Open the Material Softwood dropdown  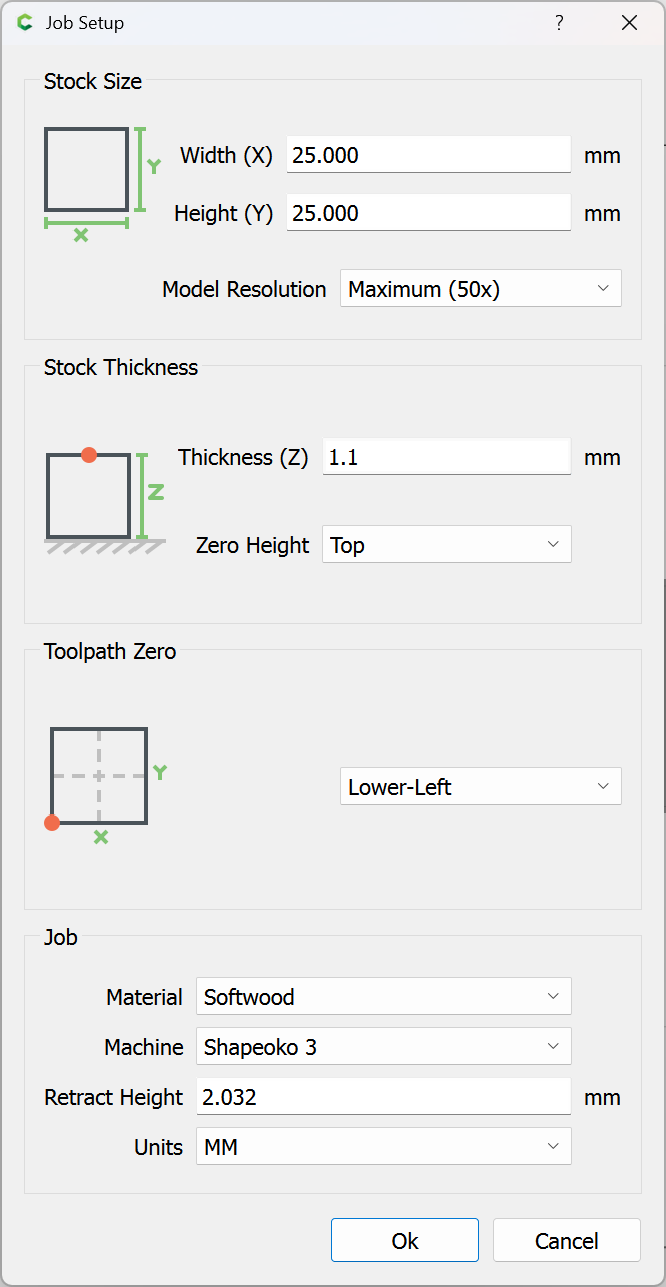[x=384, y=997]
